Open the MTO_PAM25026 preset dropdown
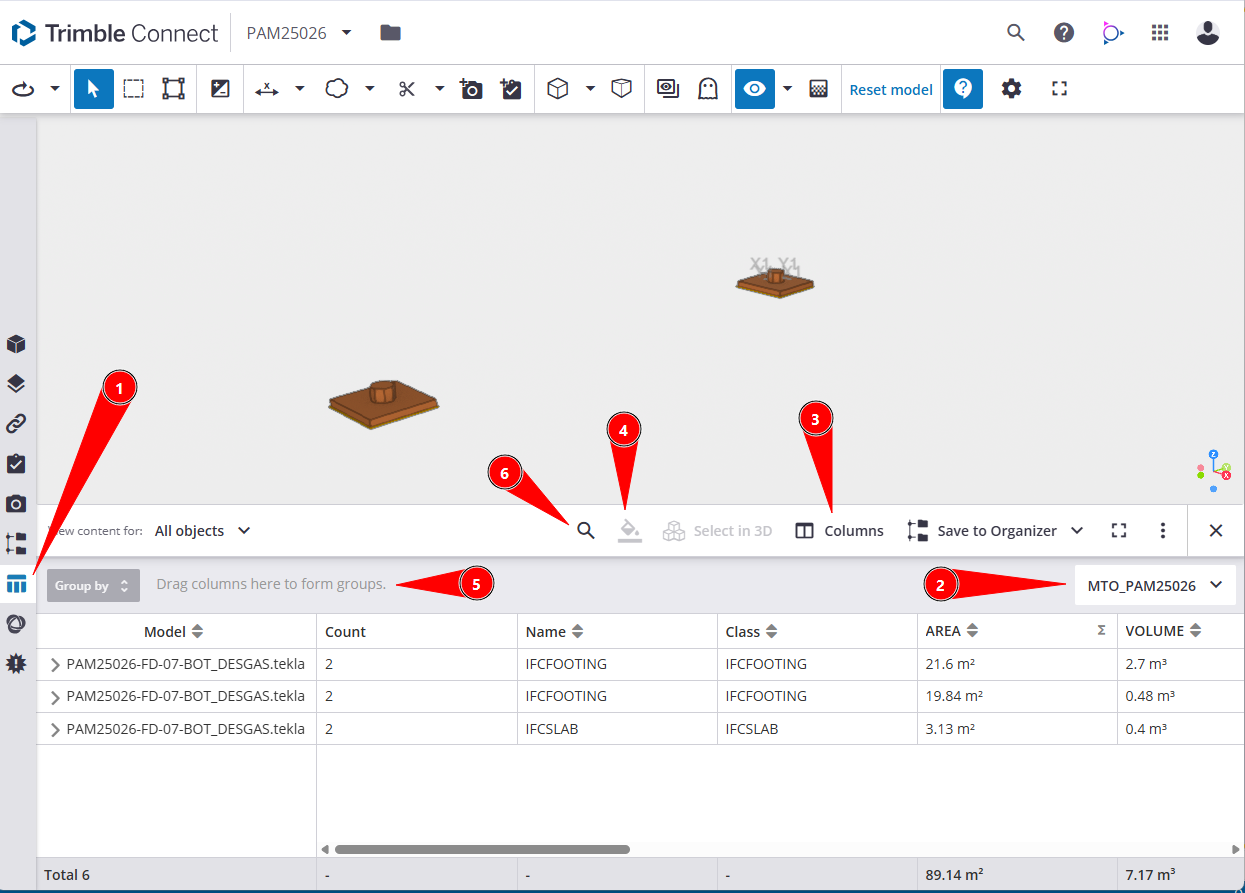The height and width of the screenshot is (893, 1245). click(x=1155, y=585)
